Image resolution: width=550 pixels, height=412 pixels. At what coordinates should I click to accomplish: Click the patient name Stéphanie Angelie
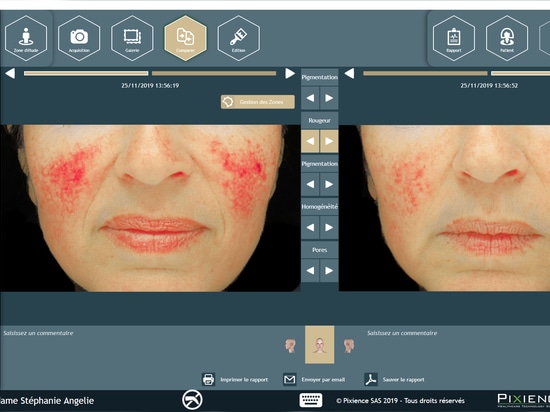pos(57,401)
